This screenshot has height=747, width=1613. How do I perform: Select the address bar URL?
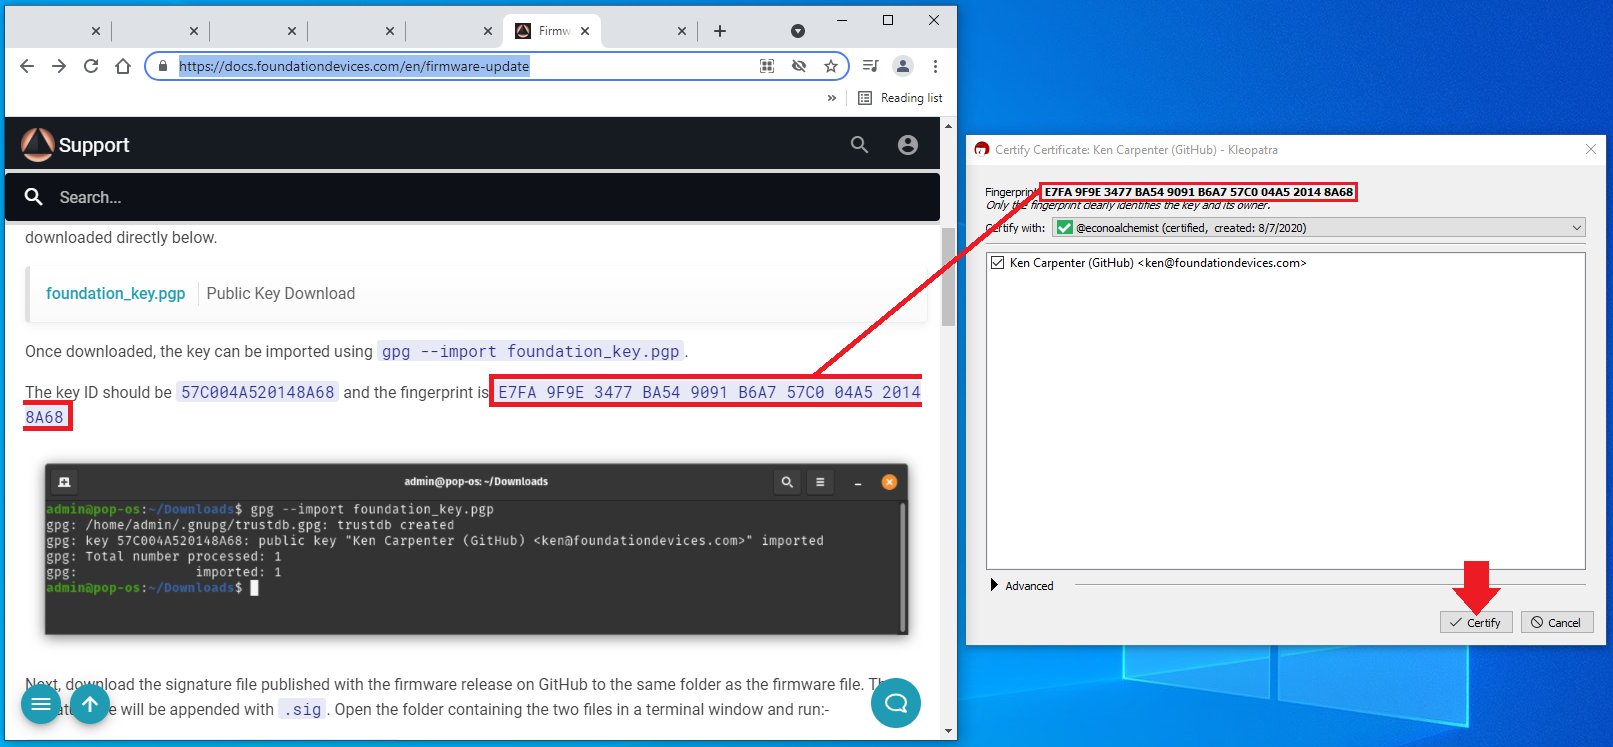click(x=354, y=66)
